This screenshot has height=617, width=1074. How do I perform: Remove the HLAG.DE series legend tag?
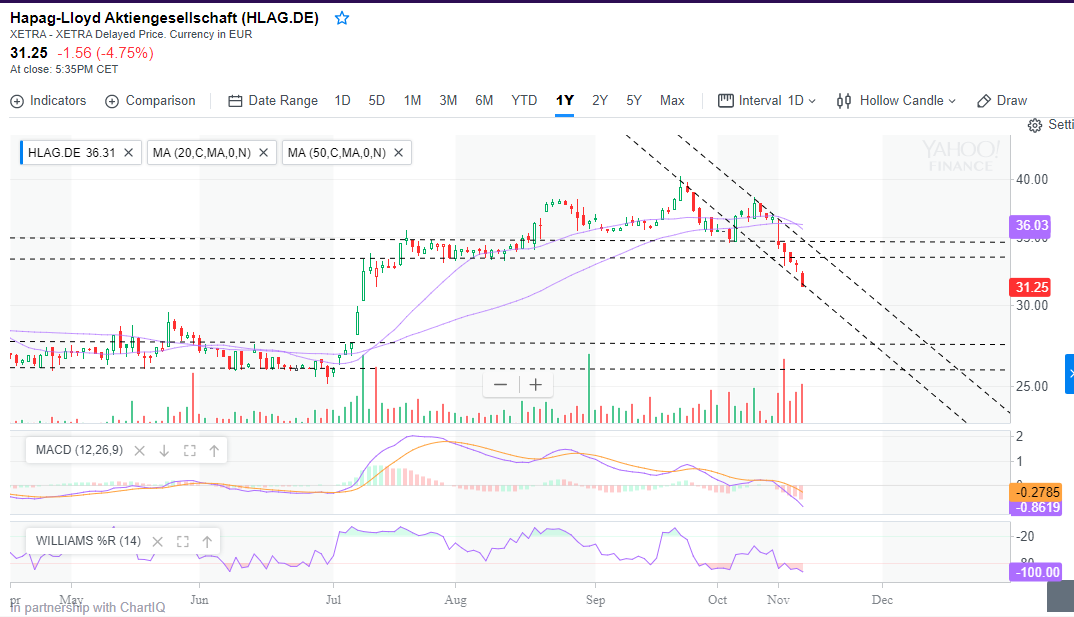coord(127,153)
